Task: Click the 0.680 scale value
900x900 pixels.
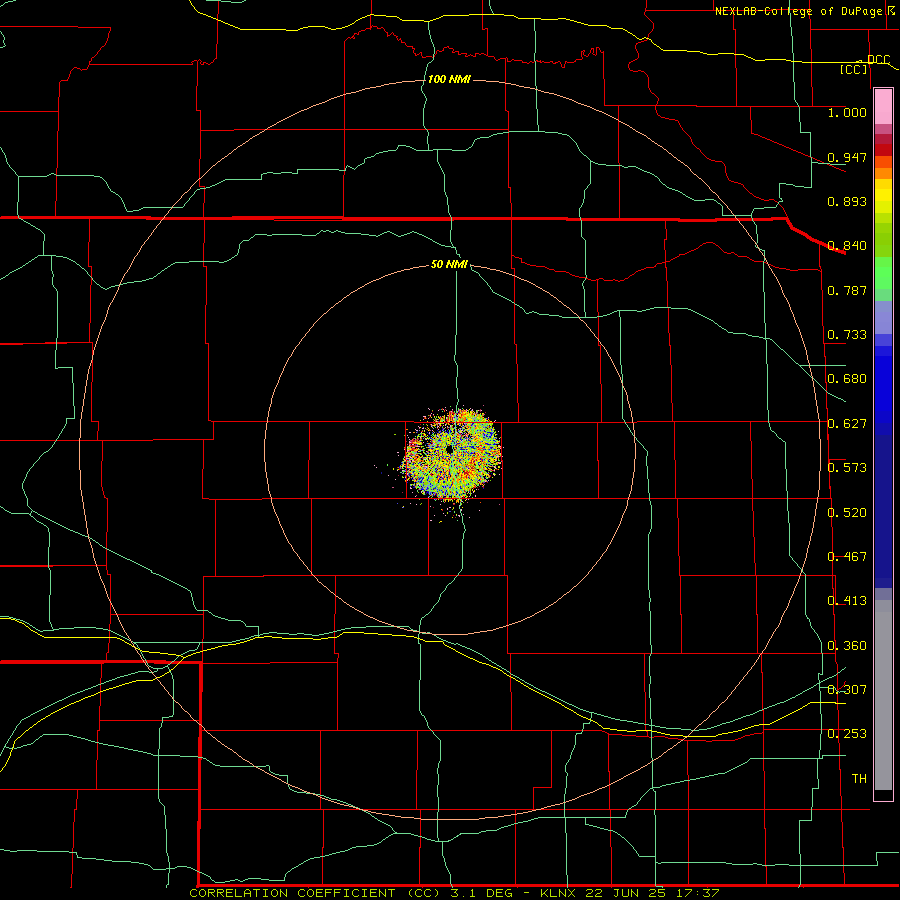Action: tap(847, 379)
